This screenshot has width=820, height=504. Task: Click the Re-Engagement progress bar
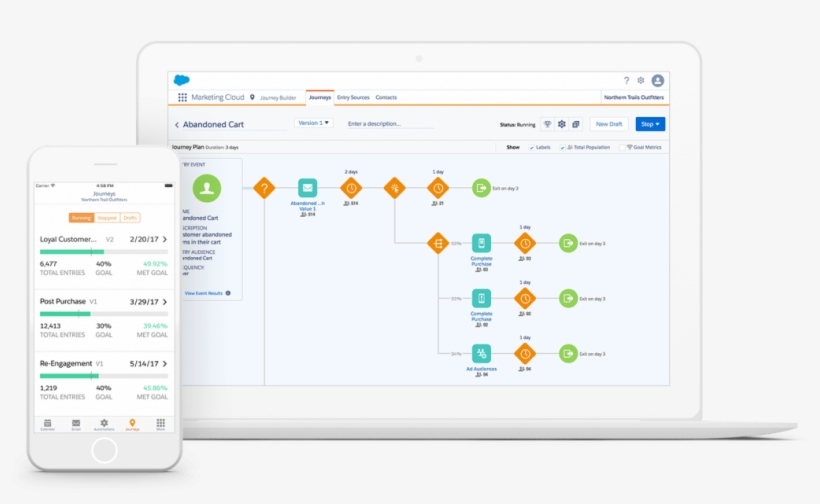[x=104, y=376]
